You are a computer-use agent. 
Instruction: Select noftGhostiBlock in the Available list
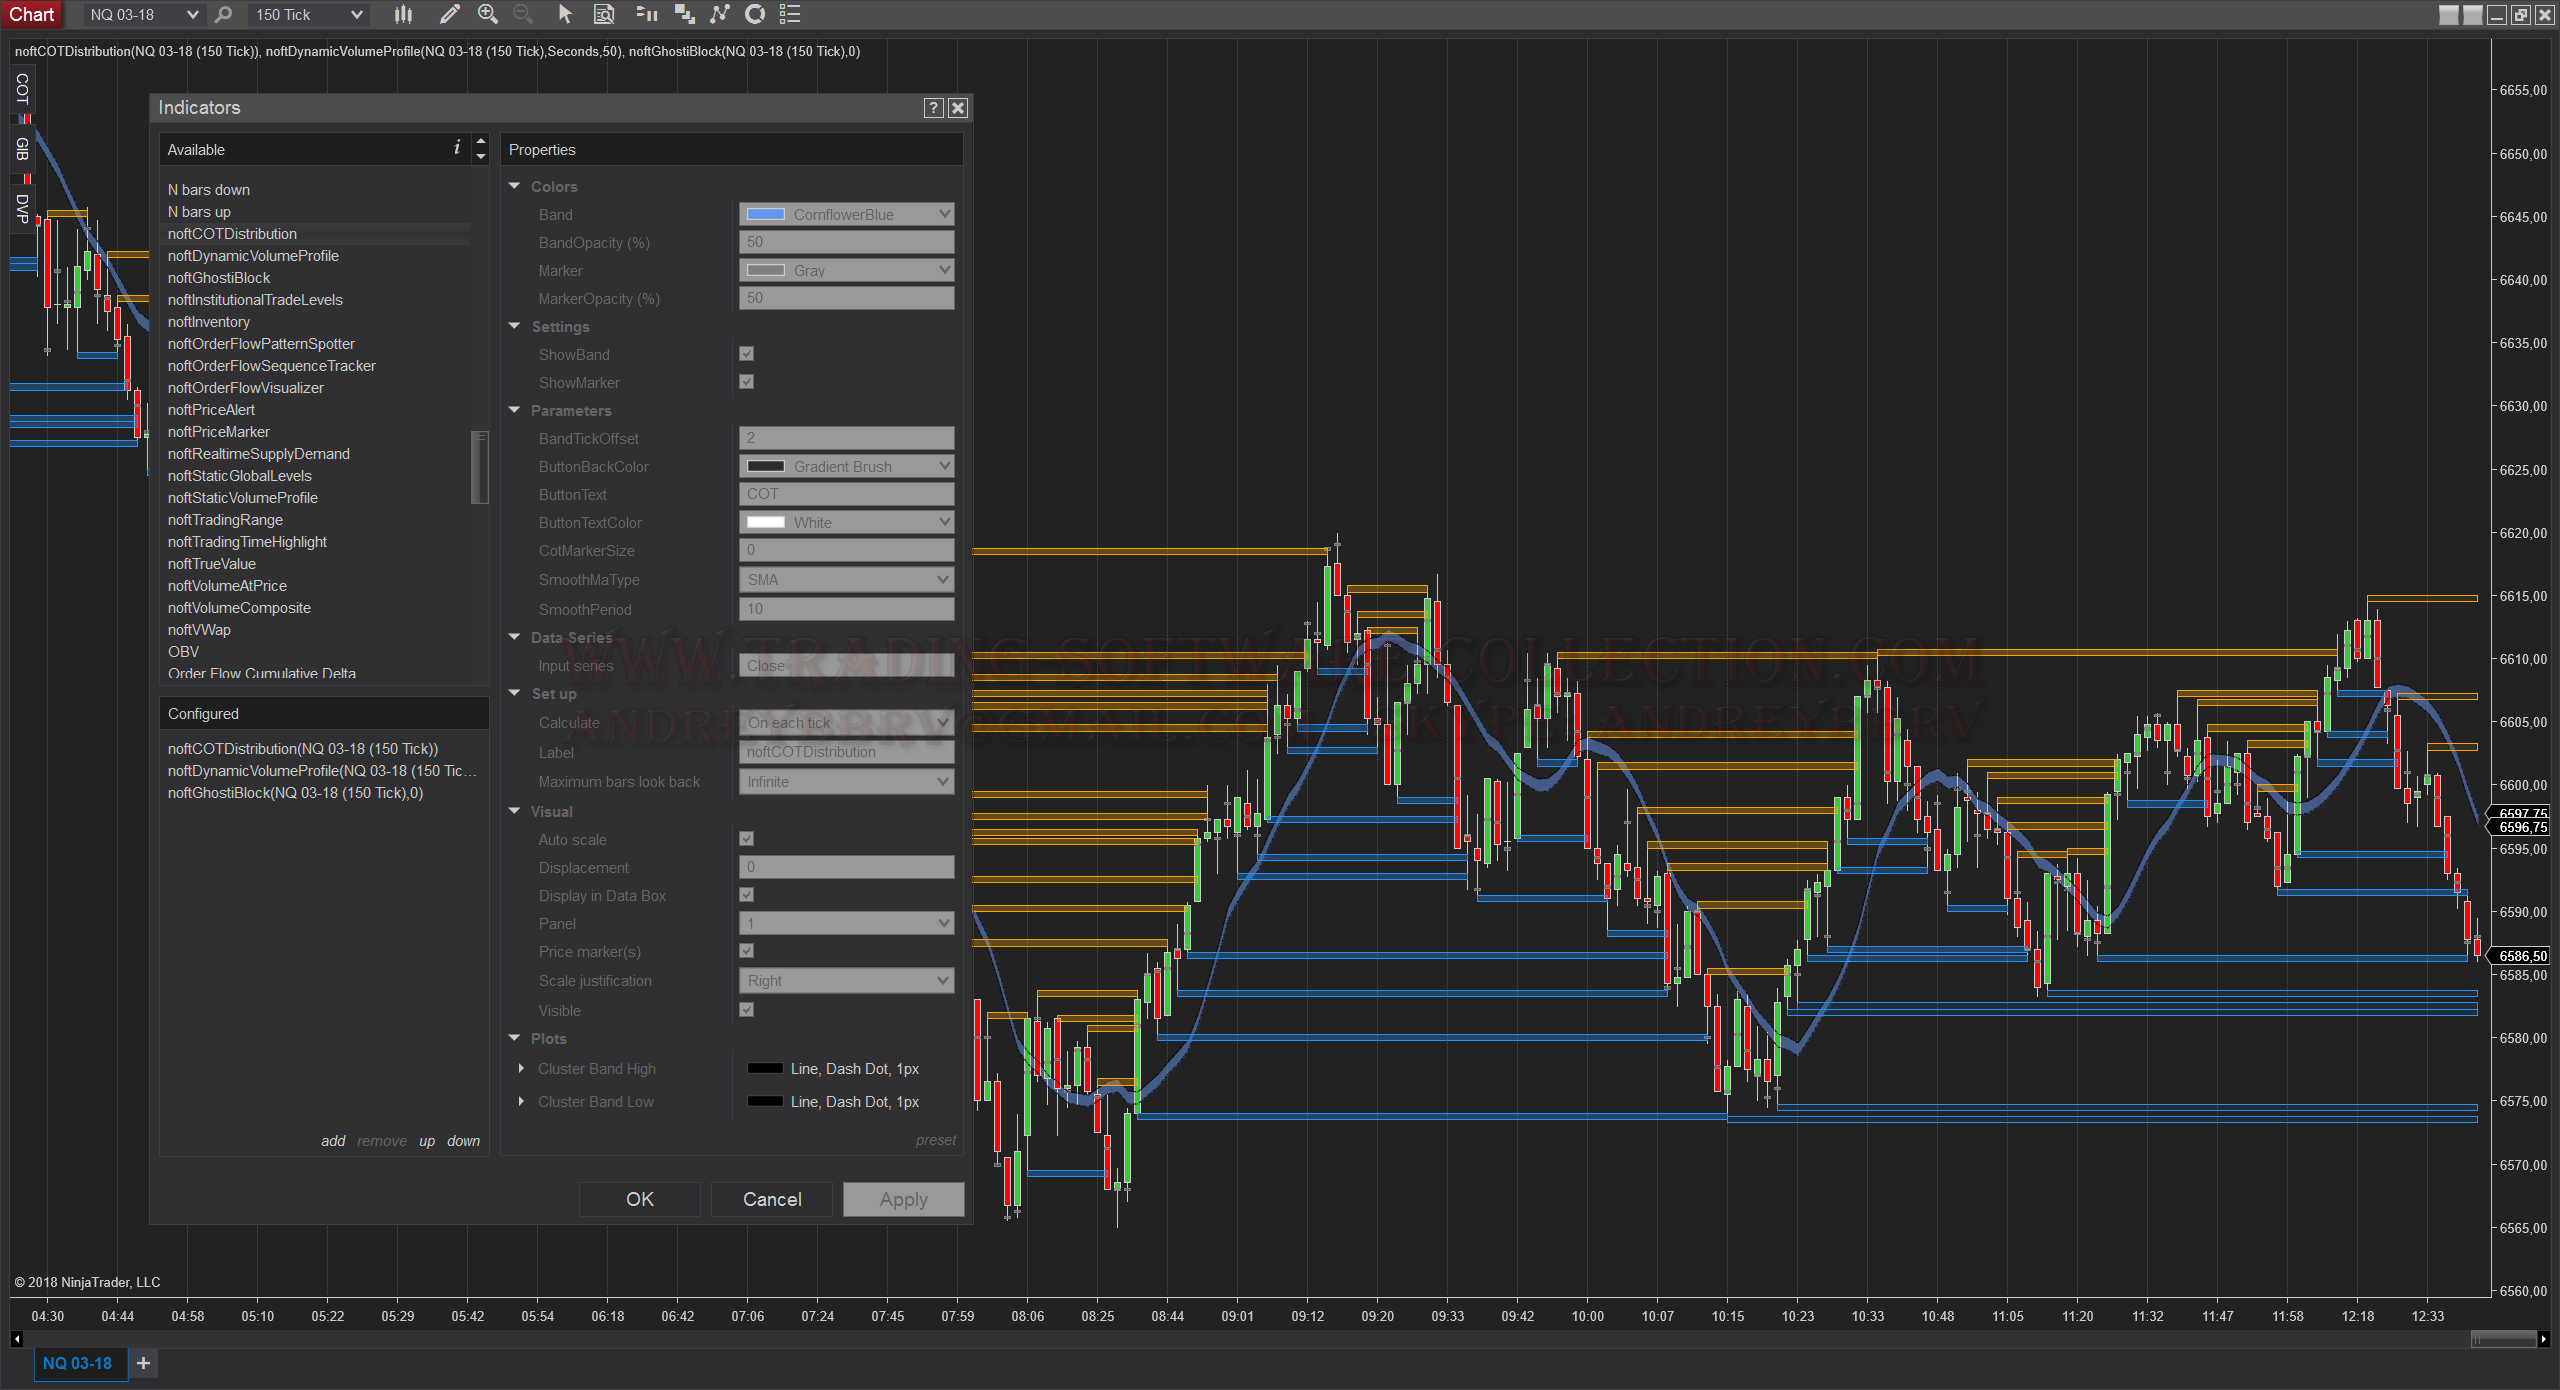click(x=219, y=278)
